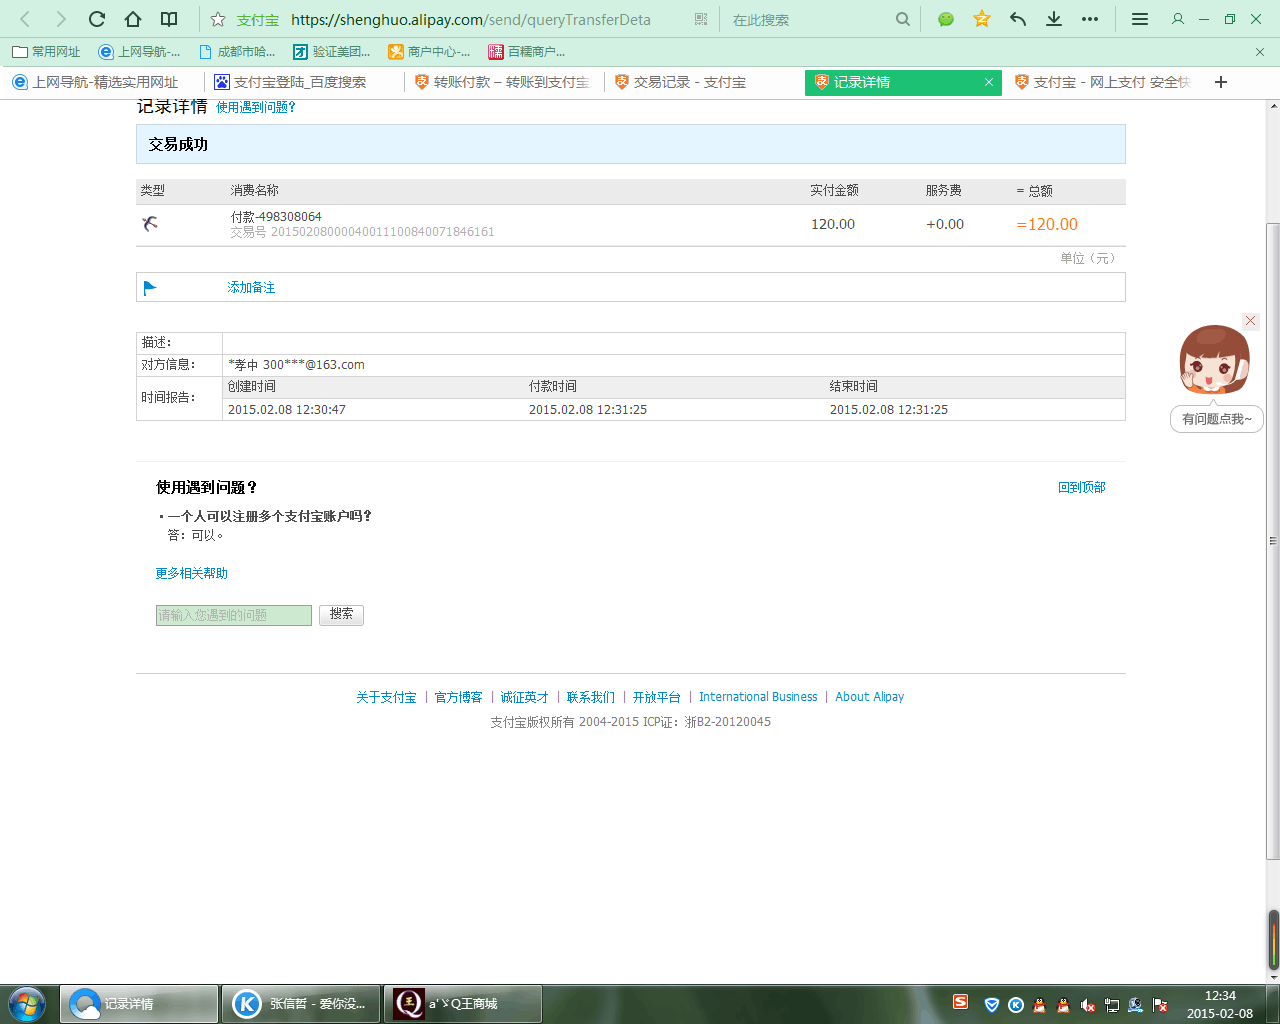The image size is (1280, 1024).
Task: Open 更多相关帮助 link
Action: click(192, 573)
